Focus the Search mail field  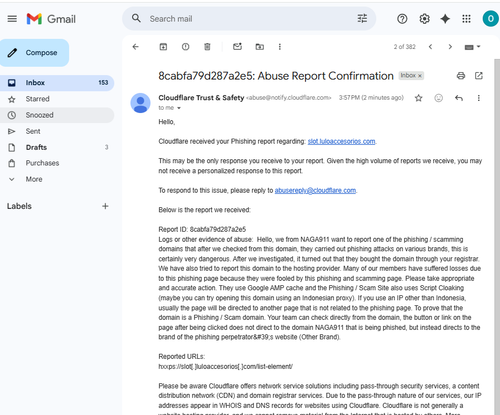point(249,19)
